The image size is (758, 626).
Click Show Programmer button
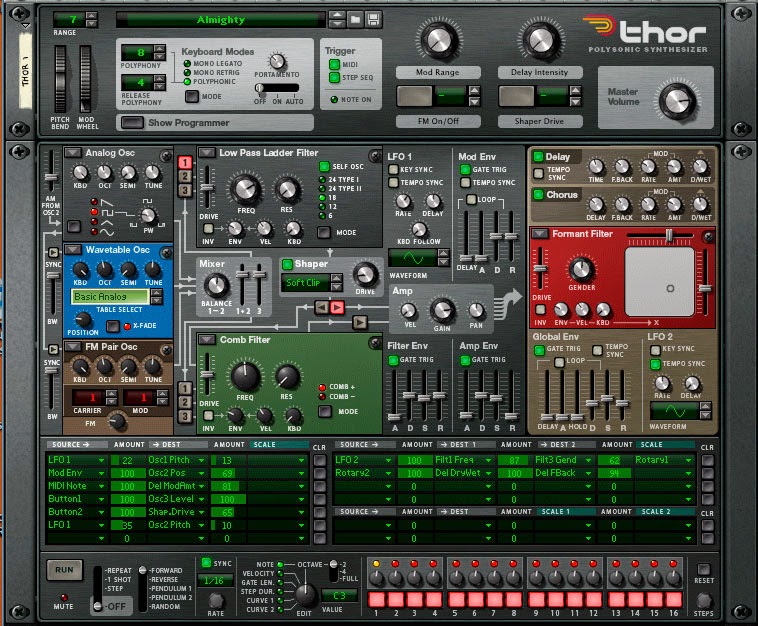pyautogui.click(x=132, y=123)
